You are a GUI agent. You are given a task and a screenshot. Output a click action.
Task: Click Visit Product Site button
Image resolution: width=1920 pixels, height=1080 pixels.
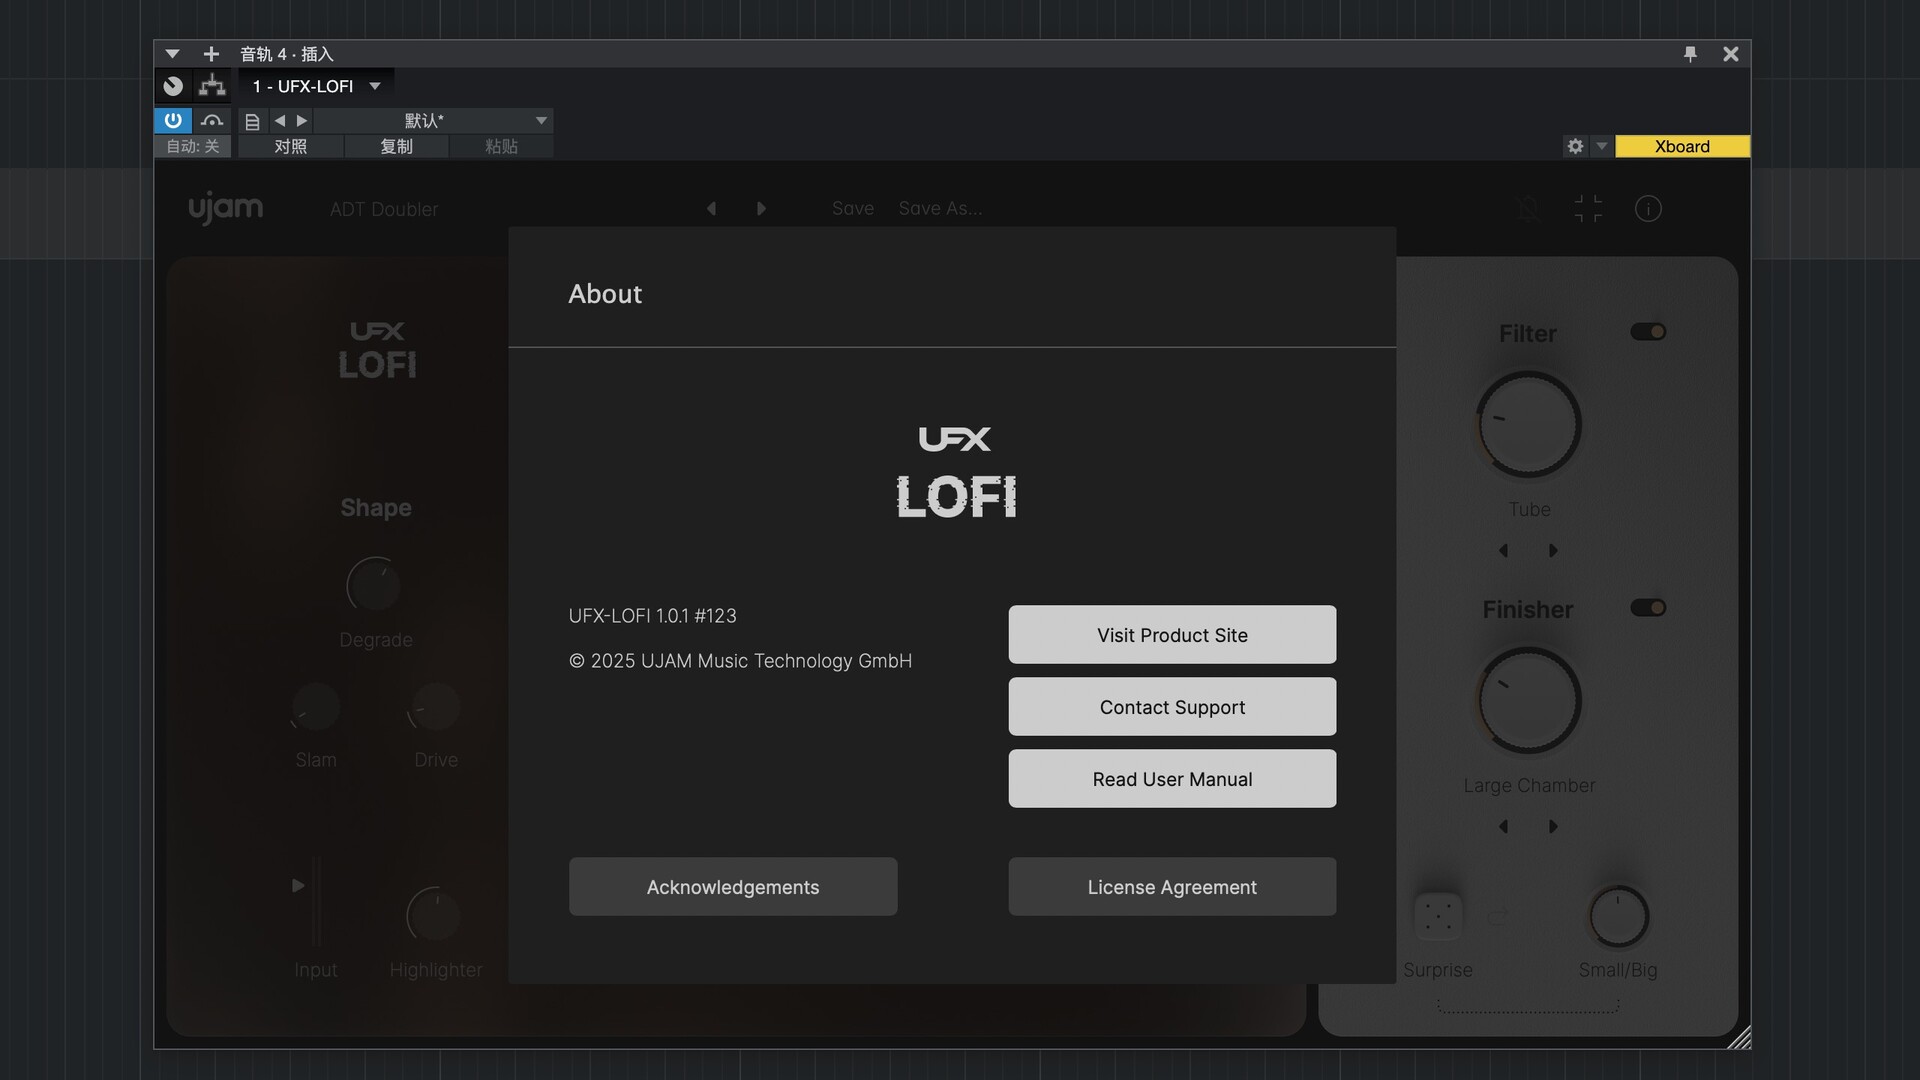(1172, 635)
